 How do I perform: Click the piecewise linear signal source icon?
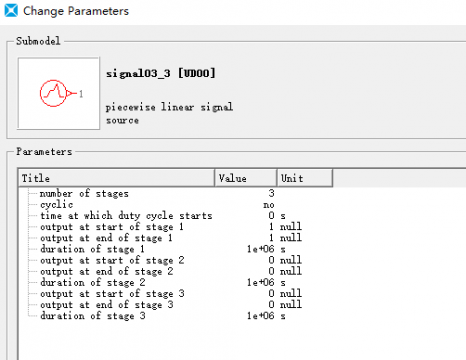58,93
